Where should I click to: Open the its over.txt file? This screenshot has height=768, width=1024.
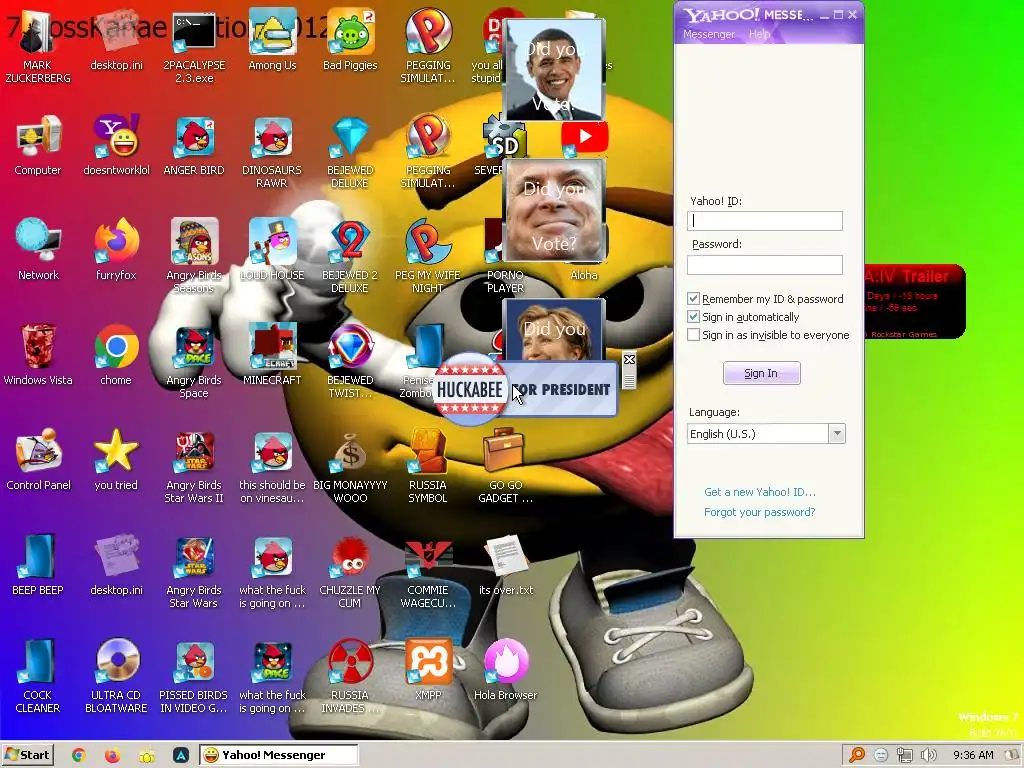tap(505, 565)
